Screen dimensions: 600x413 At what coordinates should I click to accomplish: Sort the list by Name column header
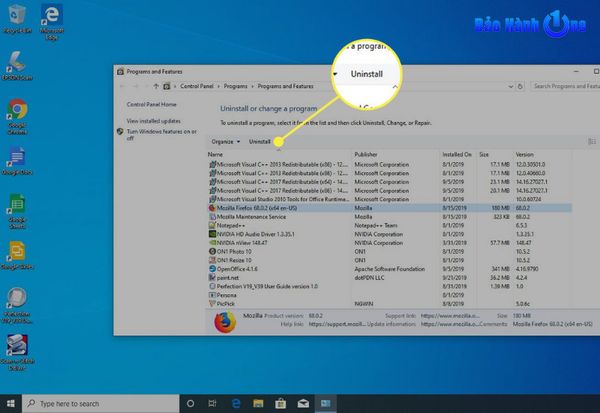click(216, 155)
